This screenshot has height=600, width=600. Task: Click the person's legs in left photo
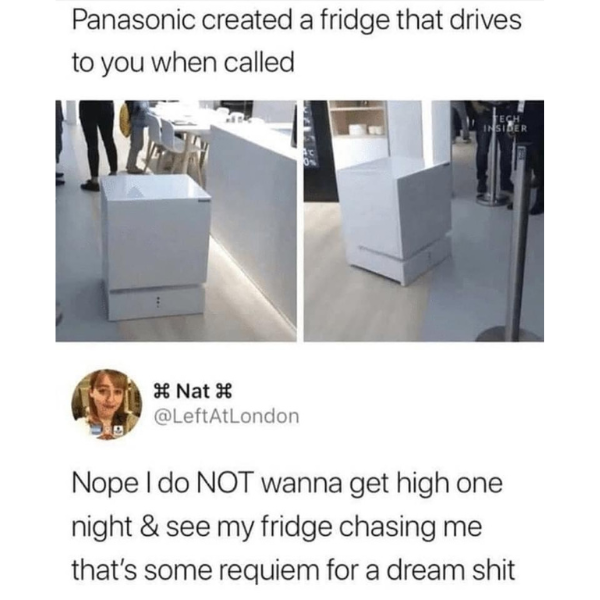click(99, 143)
